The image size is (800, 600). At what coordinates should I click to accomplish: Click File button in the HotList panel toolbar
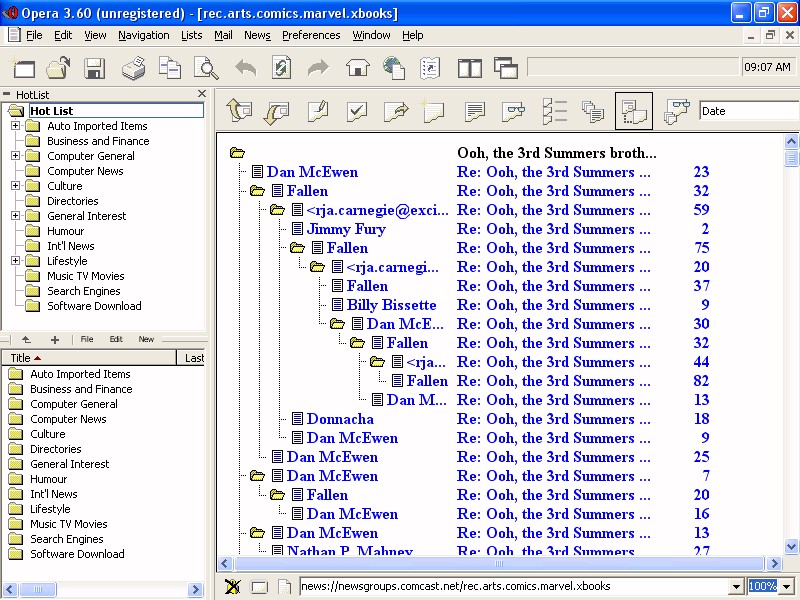click(x=87, y=339)
